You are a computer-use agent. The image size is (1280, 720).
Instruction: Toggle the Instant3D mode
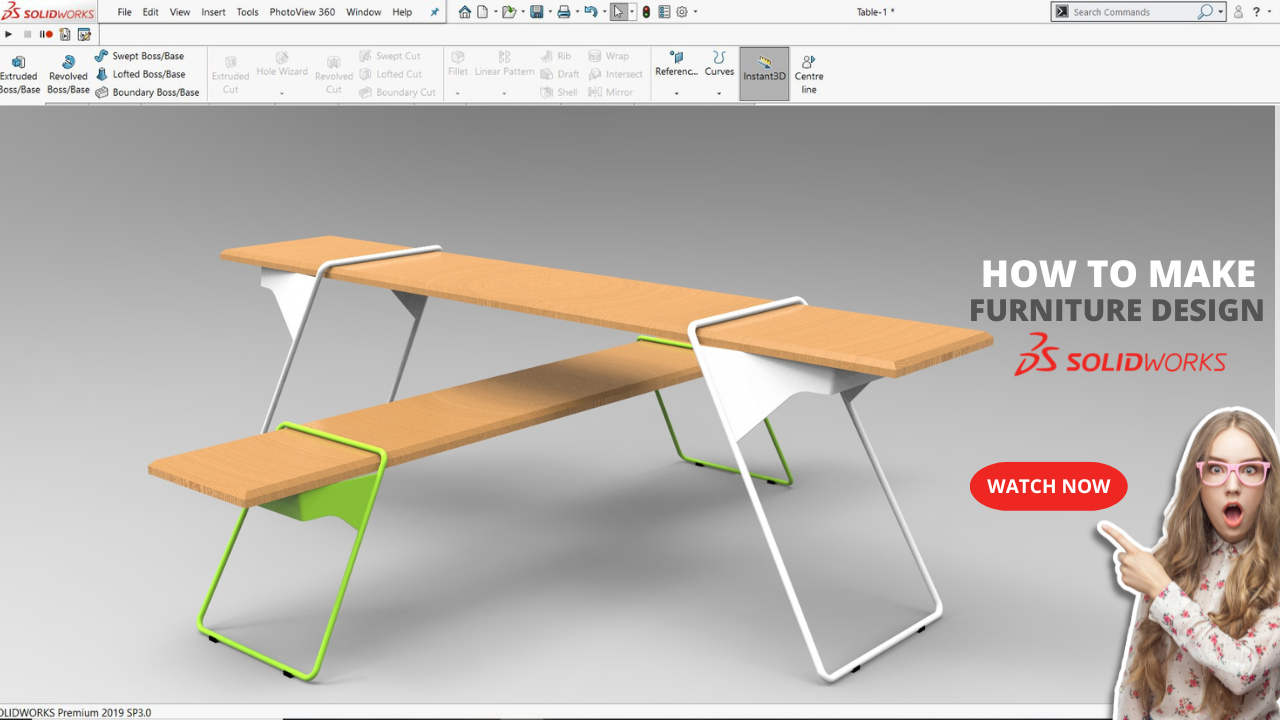pyautogui.click(x=764, y=73)
